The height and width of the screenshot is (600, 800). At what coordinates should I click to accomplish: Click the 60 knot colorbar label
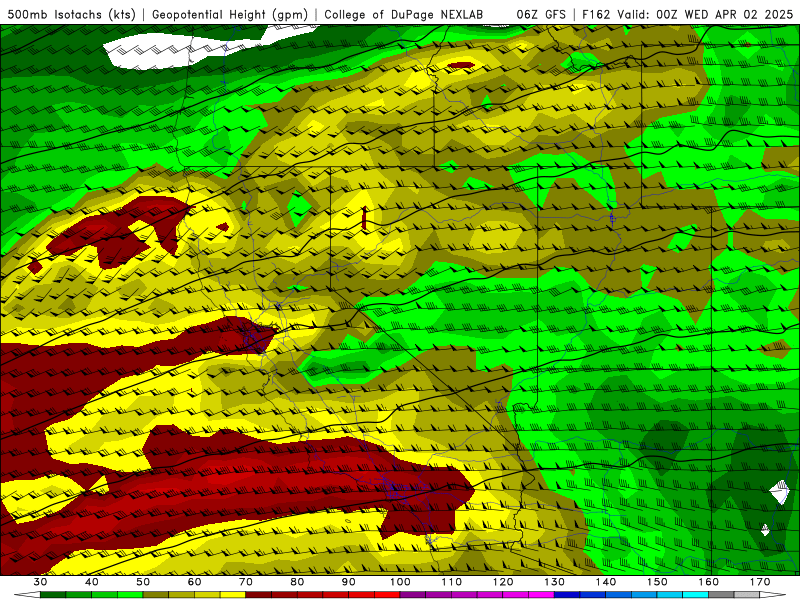[x=194, y=582]
